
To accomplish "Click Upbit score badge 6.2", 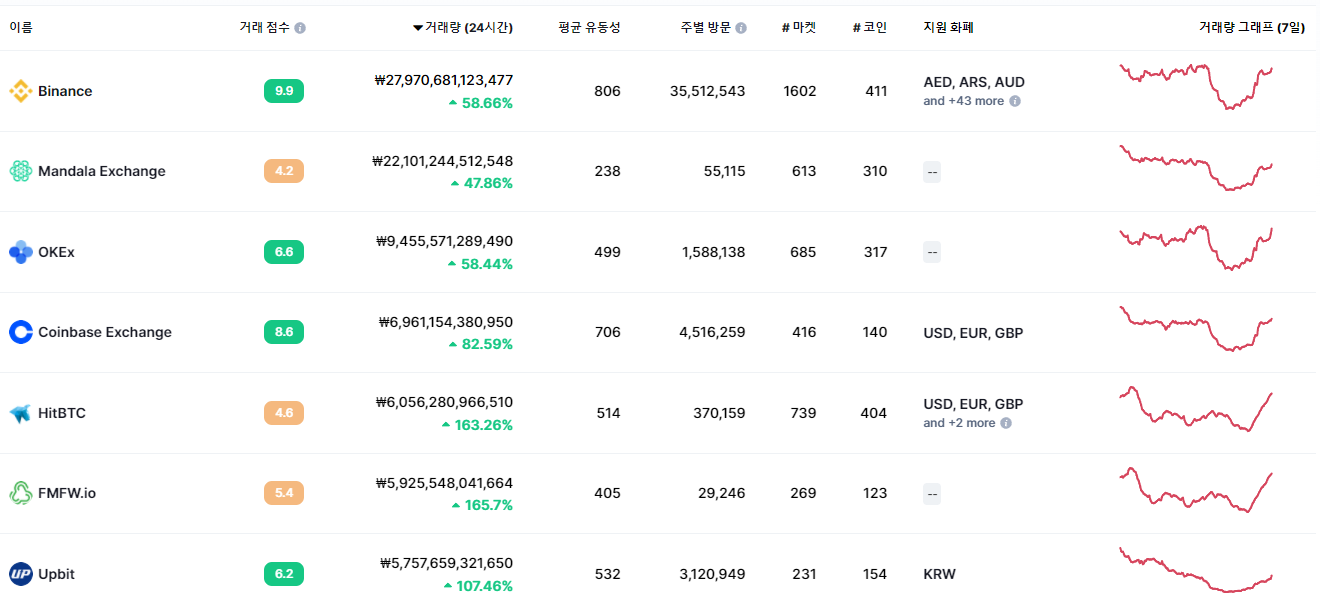I will [x=284, y=574].
